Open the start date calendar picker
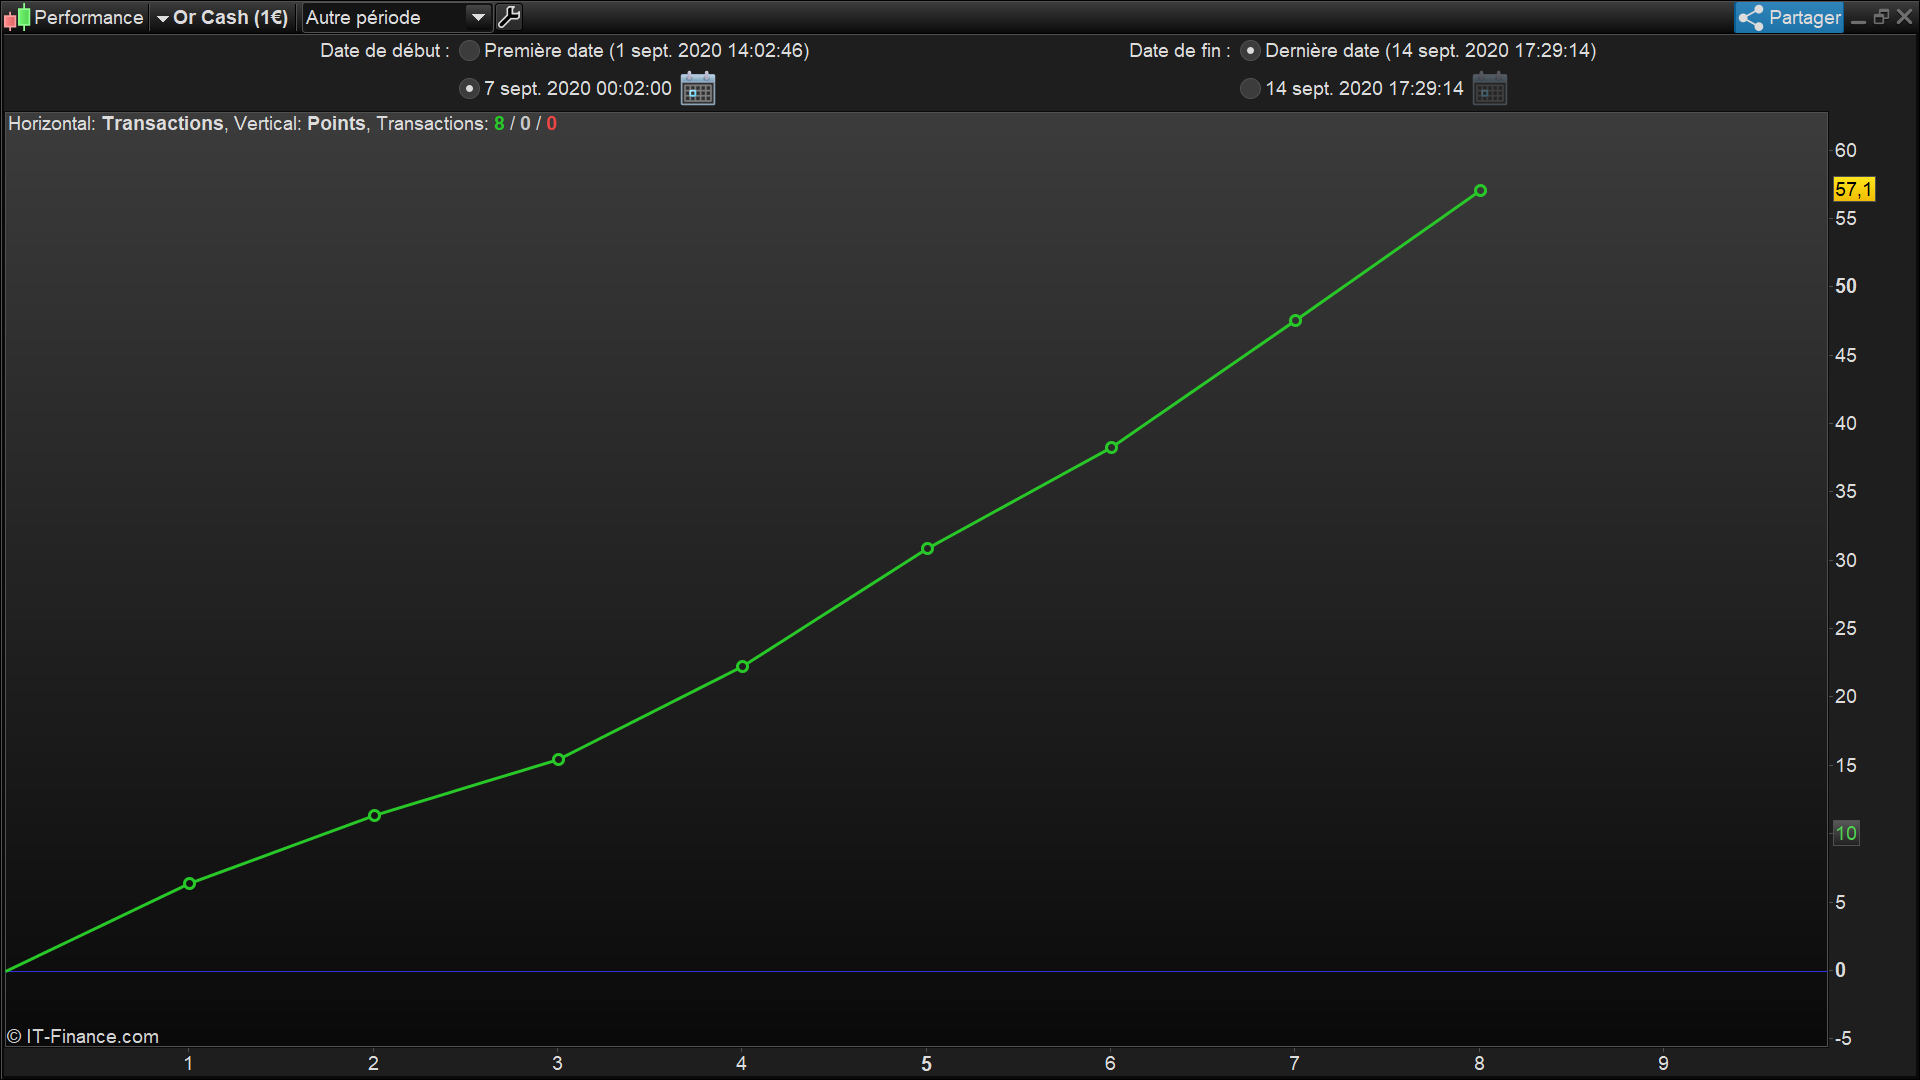 click(697, 89)
